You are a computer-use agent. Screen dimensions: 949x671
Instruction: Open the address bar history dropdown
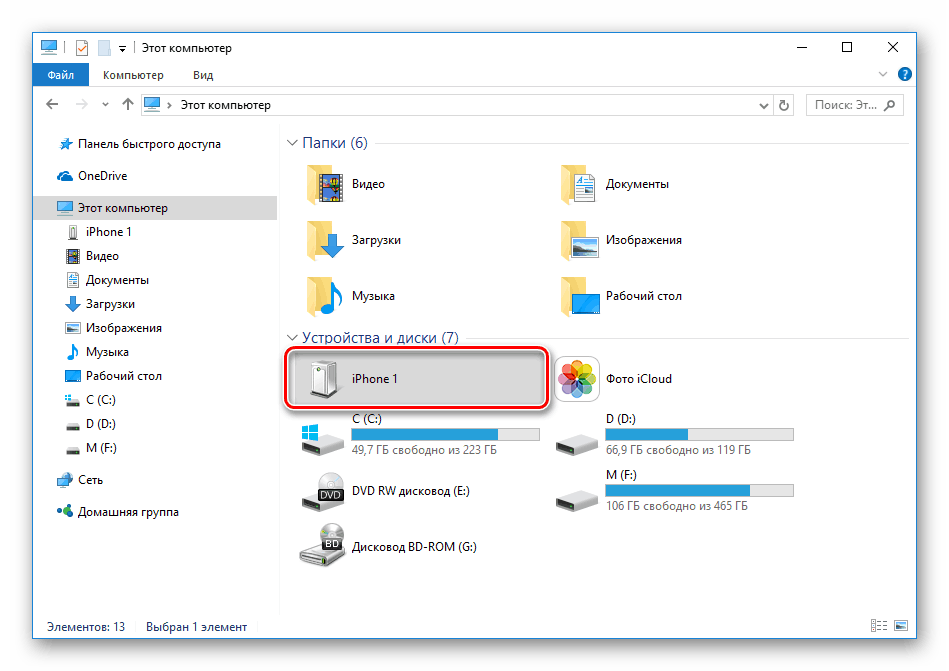tap(764, 106)
